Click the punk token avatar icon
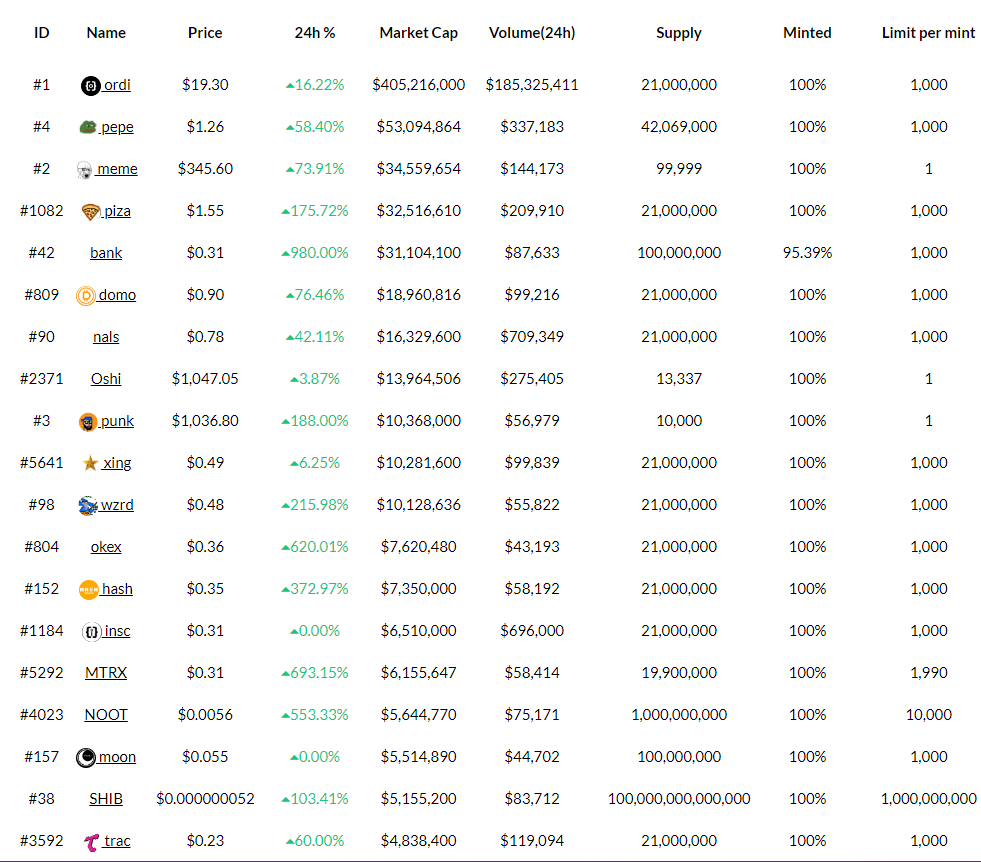 click(88, 422)
